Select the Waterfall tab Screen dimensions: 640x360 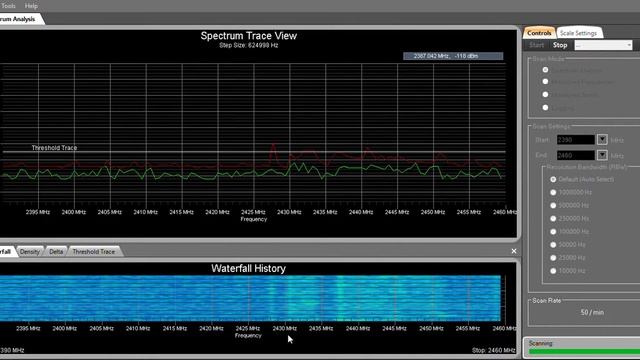[x=7, y=251]
